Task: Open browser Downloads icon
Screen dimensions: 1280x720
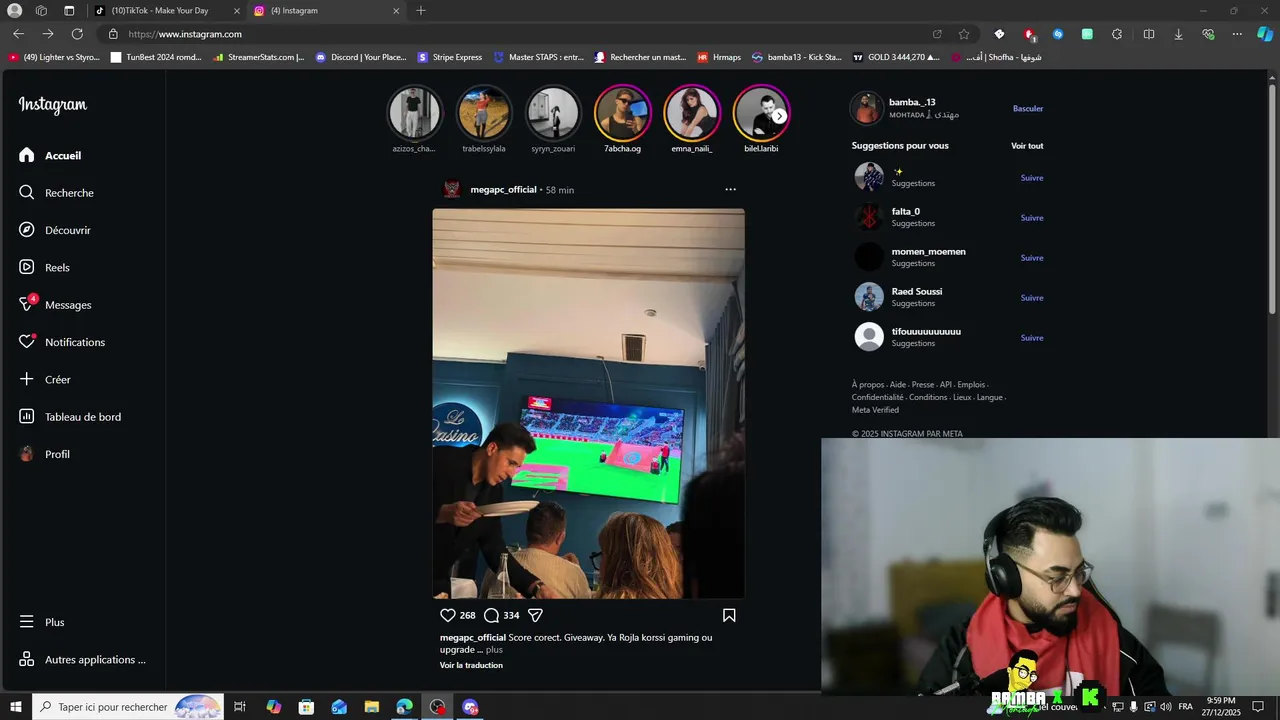Action: pyautogui.click(x=1178, y=34)
